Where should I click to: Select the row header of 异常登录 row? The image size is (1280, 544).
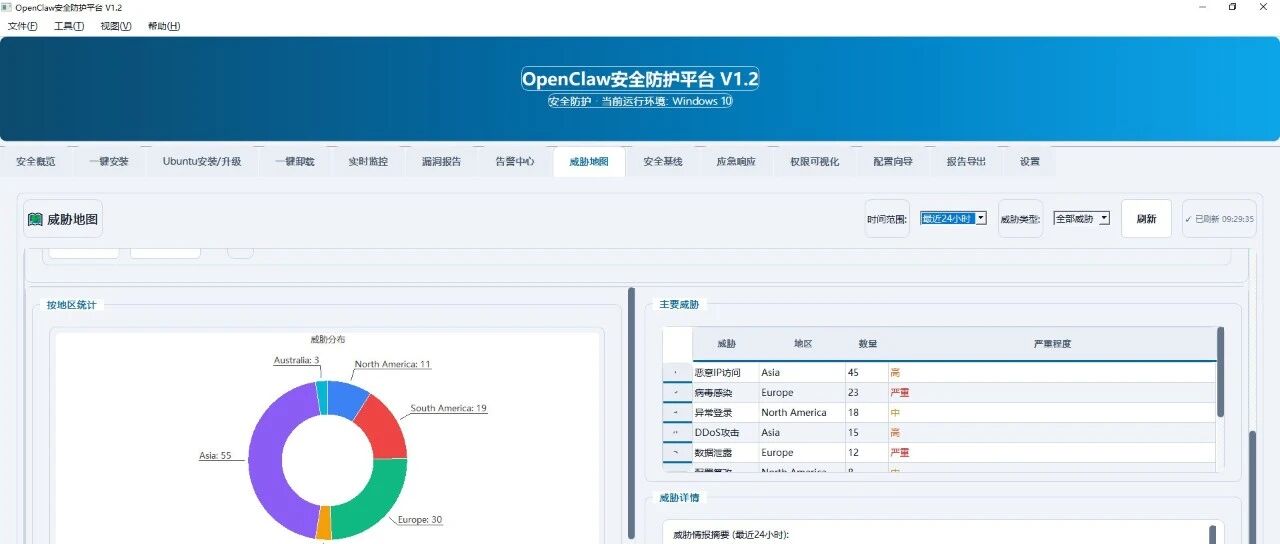pyautogui.click(x=677, y=412)
